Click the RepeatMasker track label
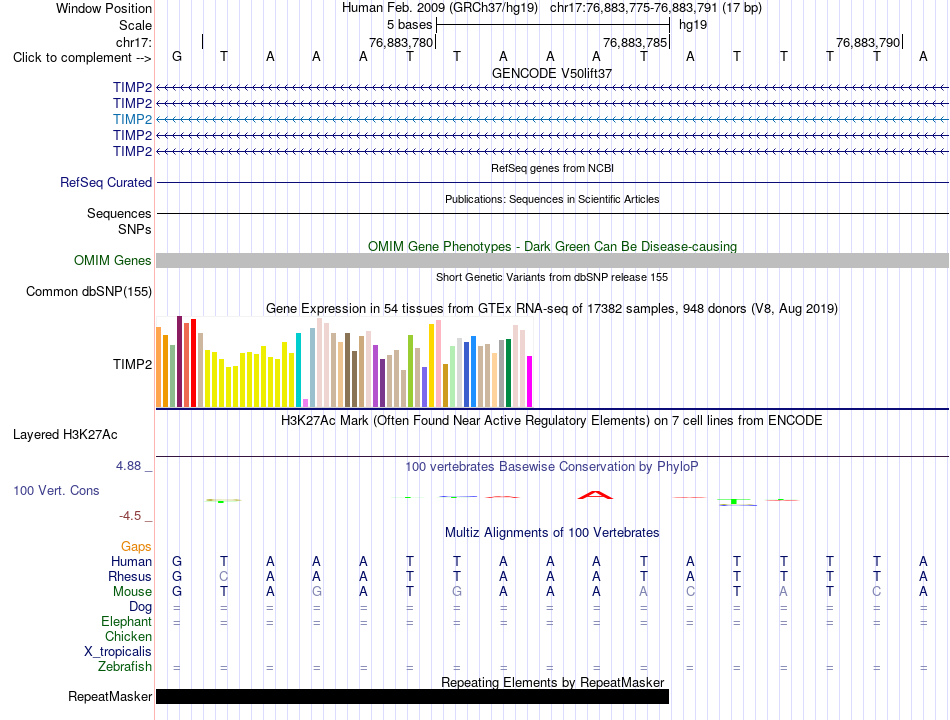Screen dimensions: 950x720 click(x=110, y=697)
